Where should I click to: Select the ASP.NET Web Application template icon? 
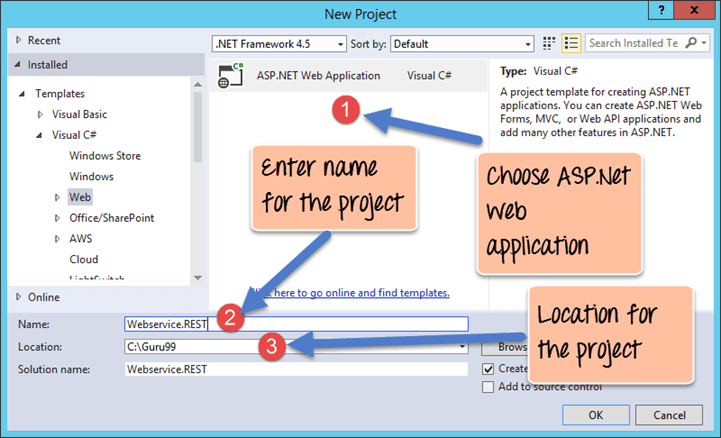(234, 76)
